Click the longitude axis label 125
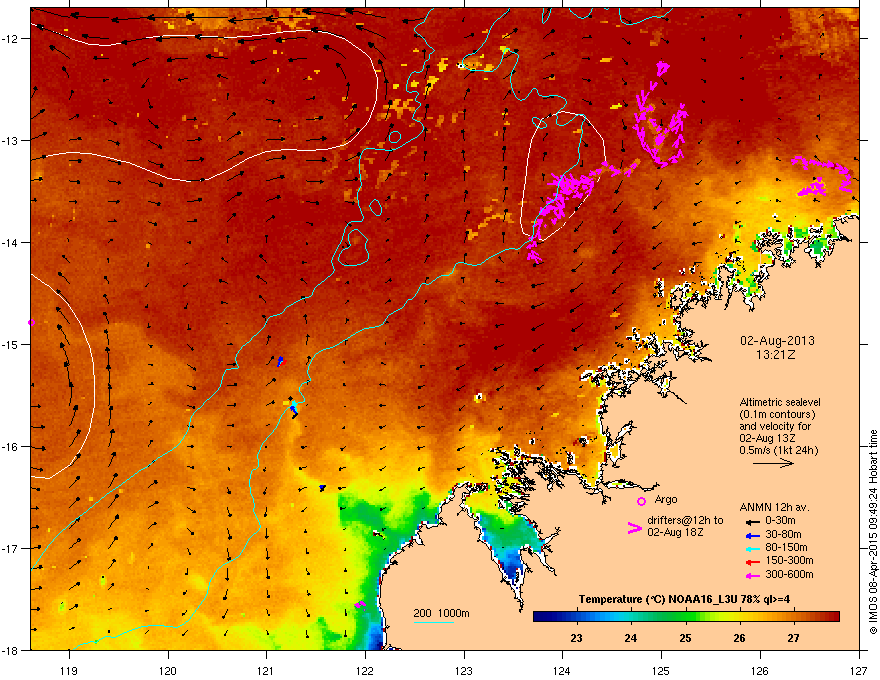Image resolution: width=880 pixels, height=680 pixels. [661, 670]
